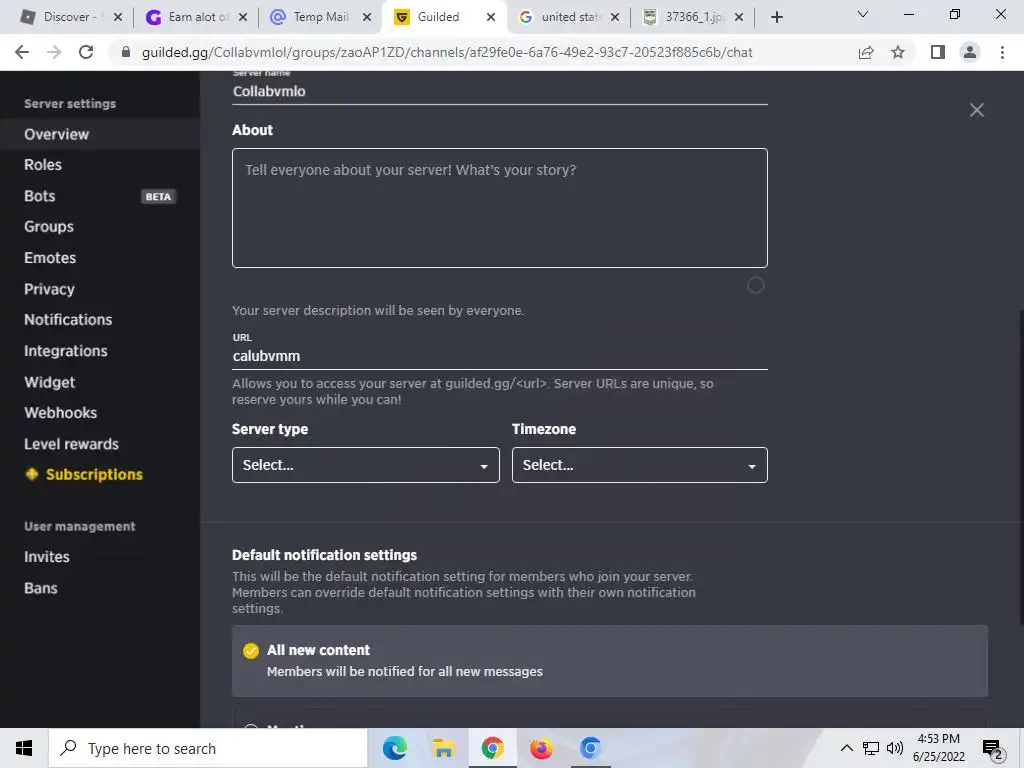Open Microsoft Edge from the taskbar
This screenshot has height=768, width=1024.
tap(394, 748)
